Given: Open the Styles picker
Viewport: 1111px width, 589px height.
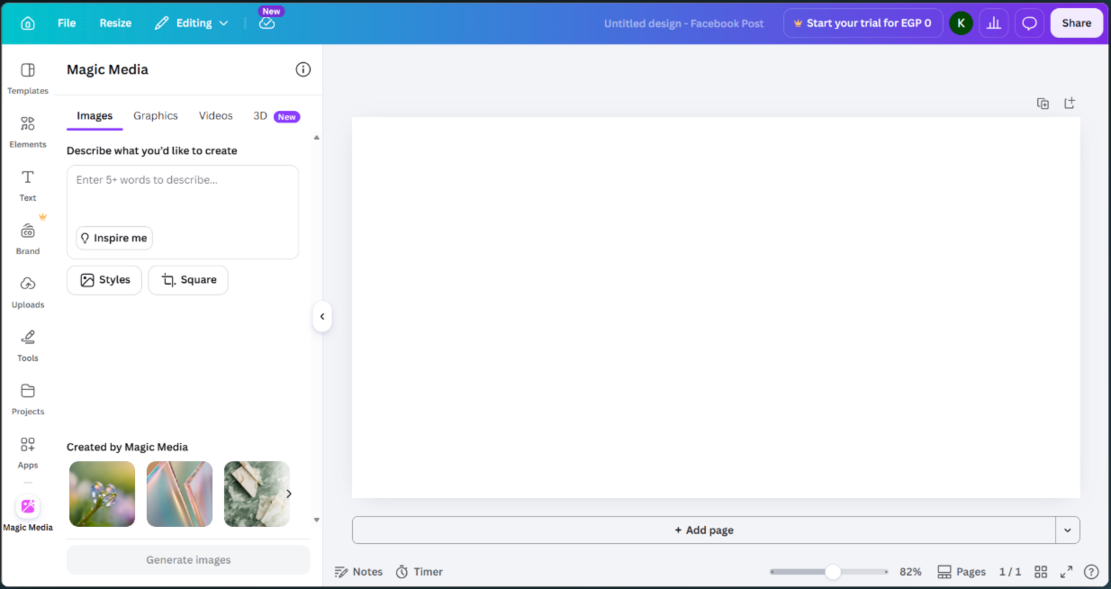Looking at the screenshot, I should [x=104, y=280].
